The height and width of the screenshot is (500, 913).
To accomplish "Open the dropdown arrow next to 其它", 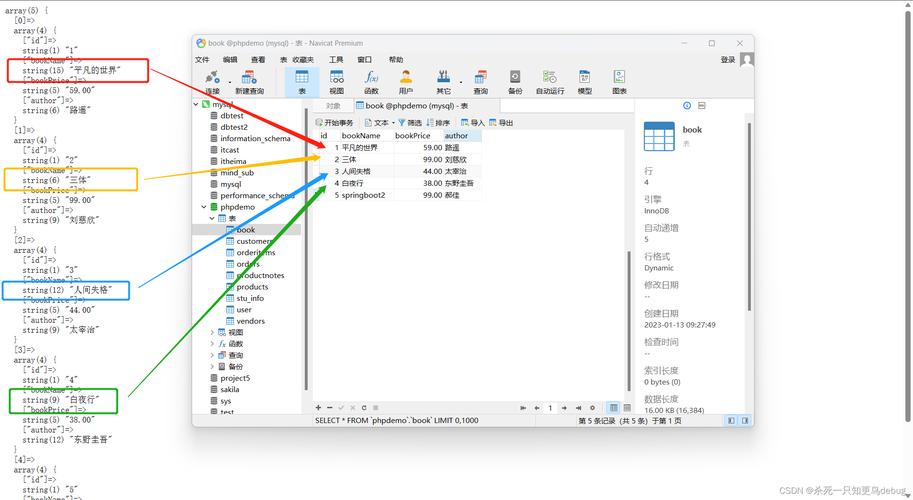I will click(461, 83).
